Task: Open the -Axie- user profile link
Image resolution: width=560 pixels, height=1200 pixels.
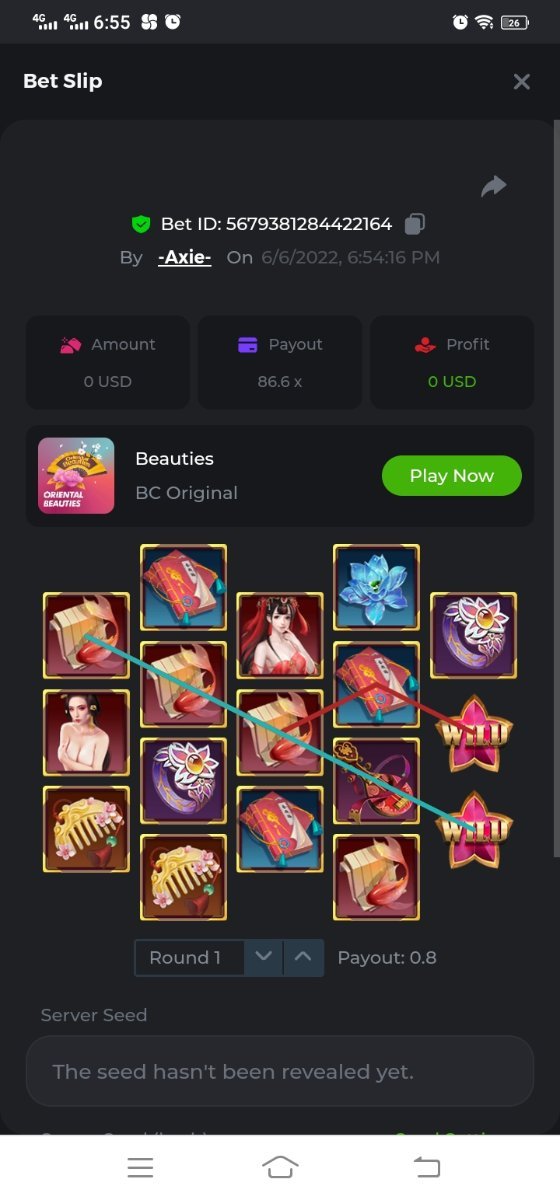Action: (185, 257)
